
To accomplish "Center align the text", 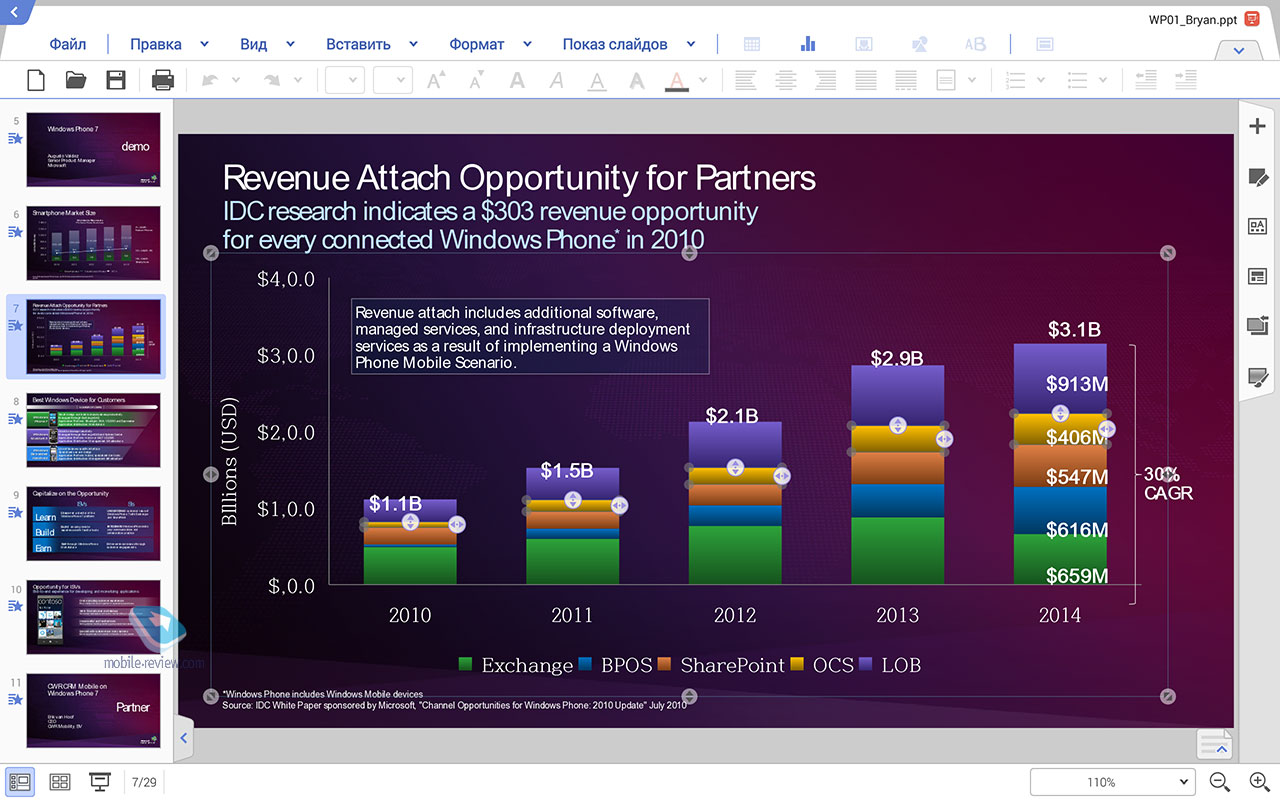I will tap(786, 80).
